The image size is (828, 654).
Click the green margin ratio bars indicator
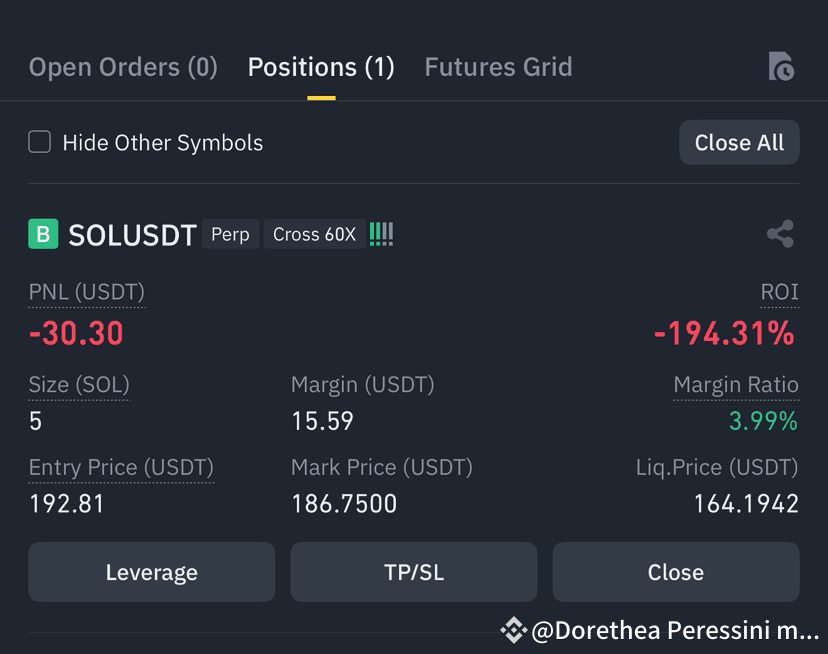(381, 233)
